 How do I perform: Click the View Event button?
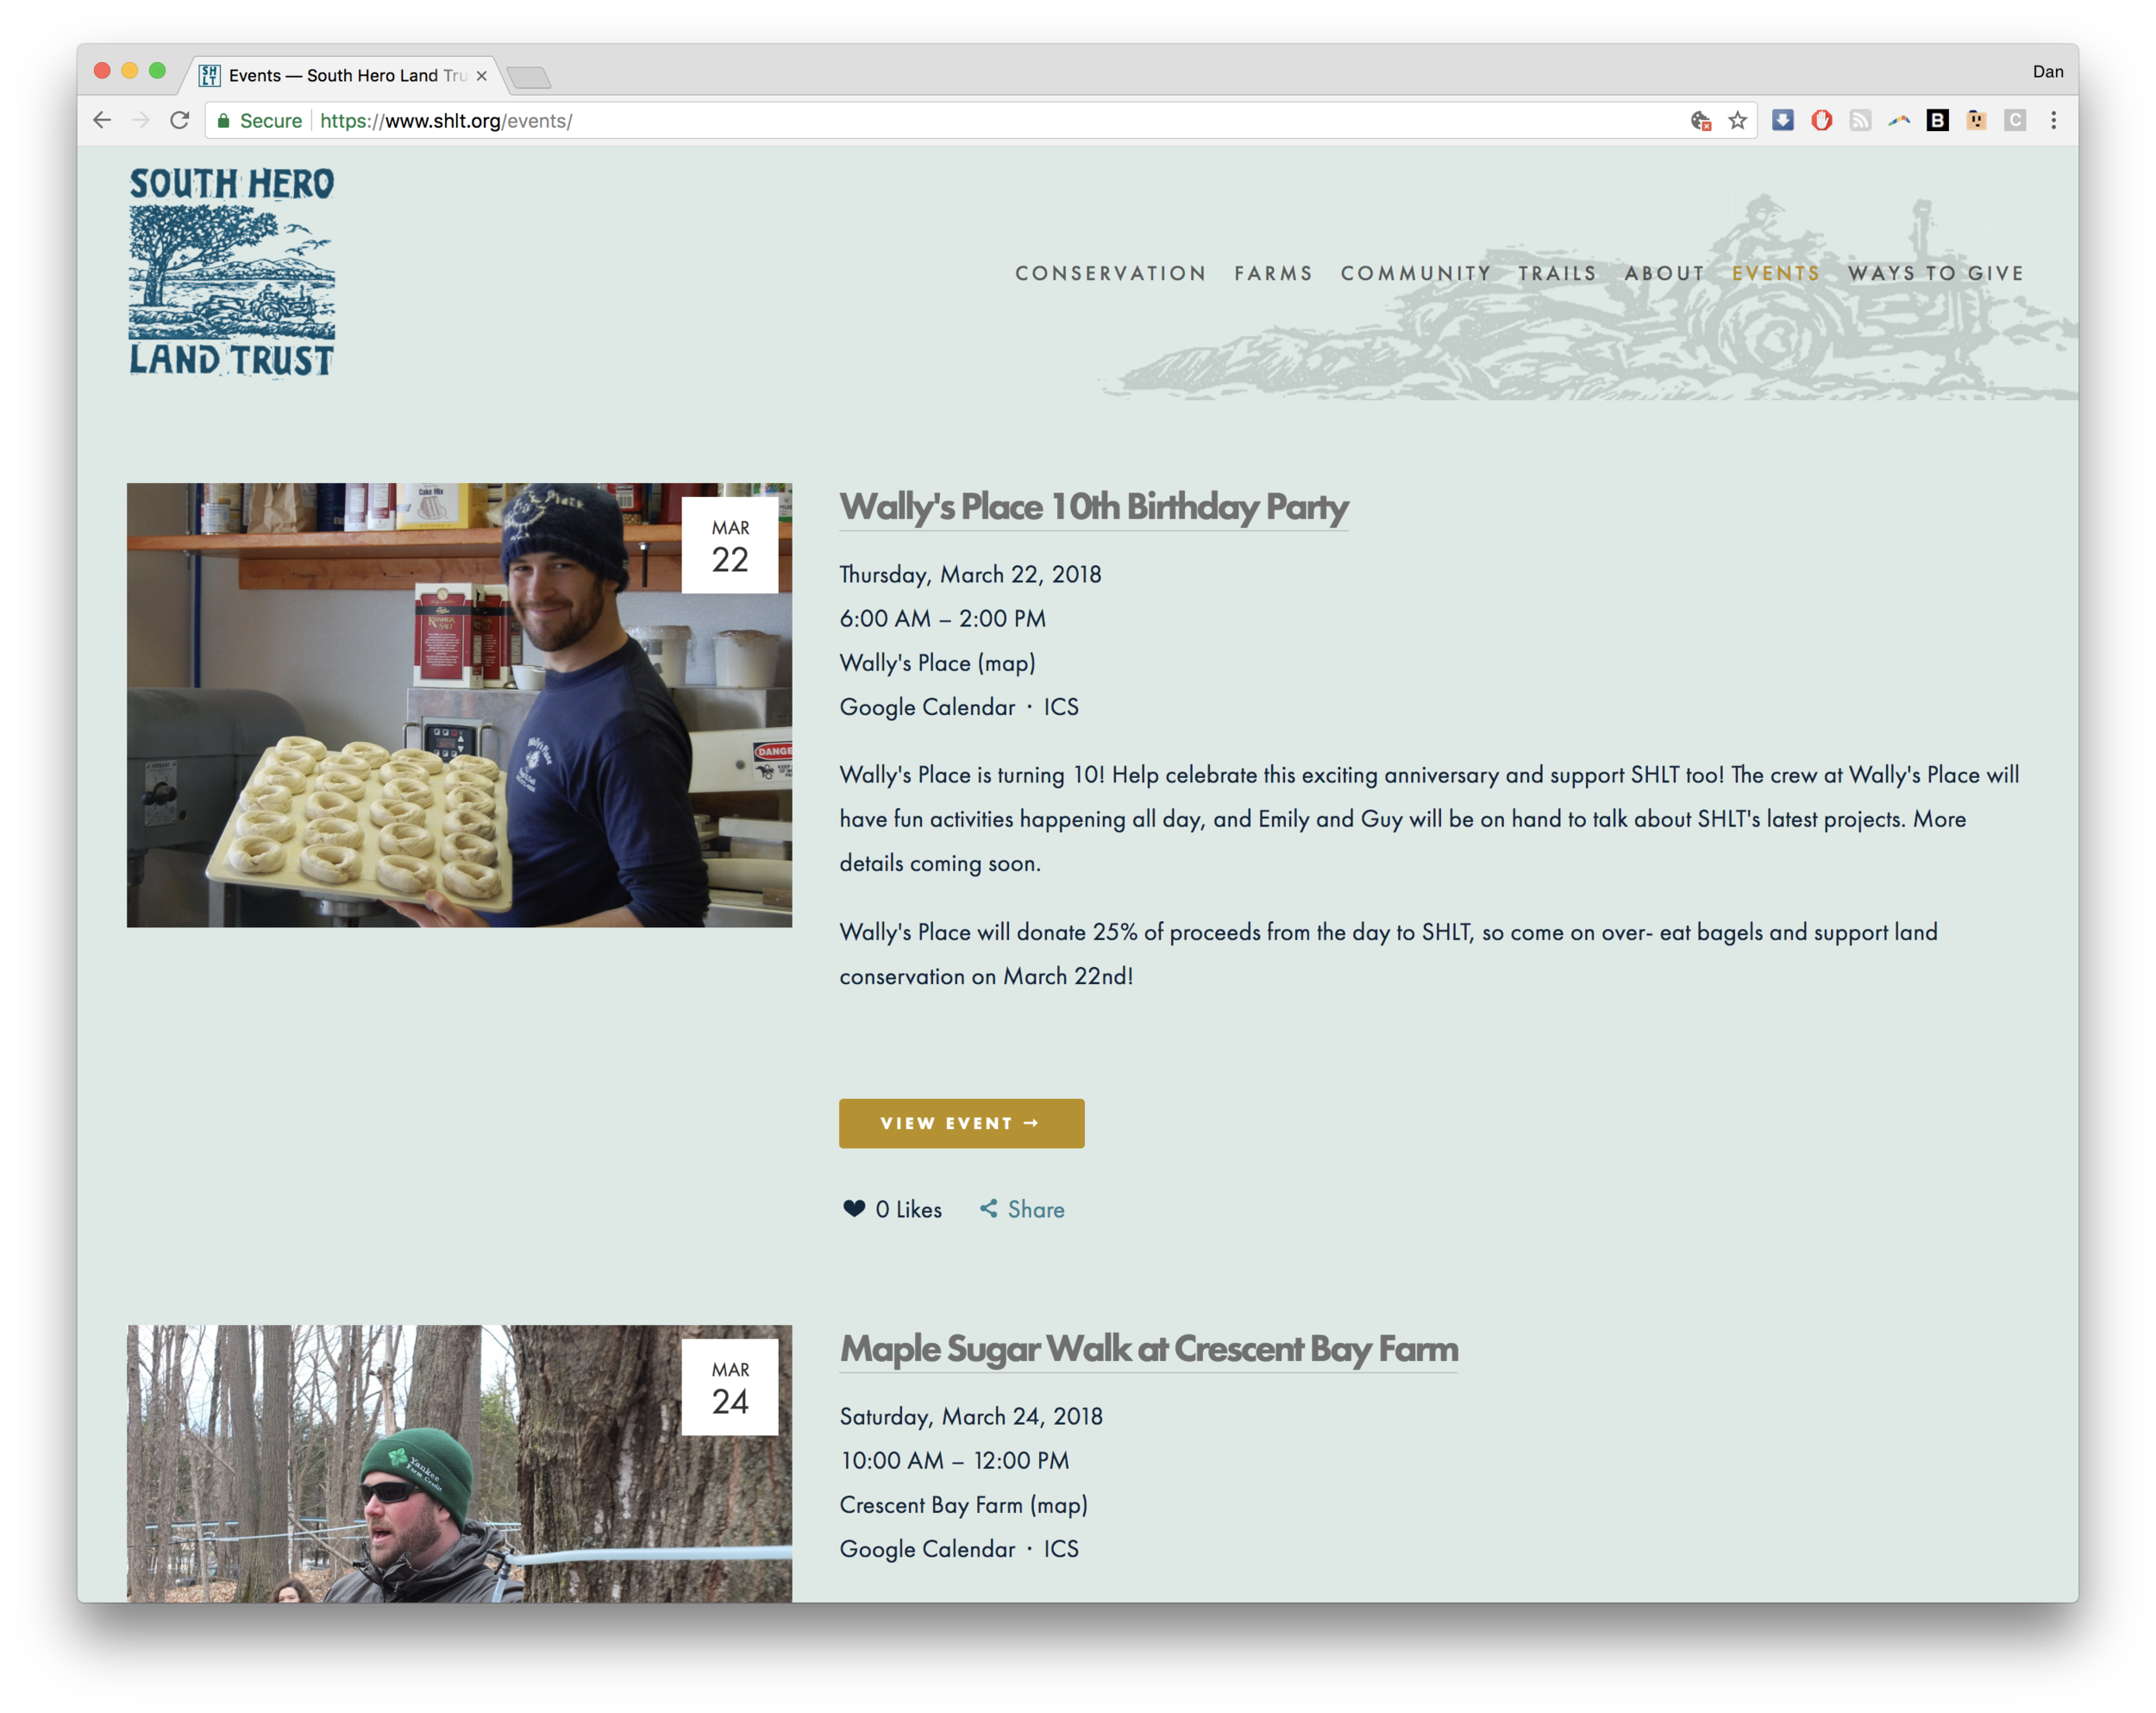pos(961,1123)
